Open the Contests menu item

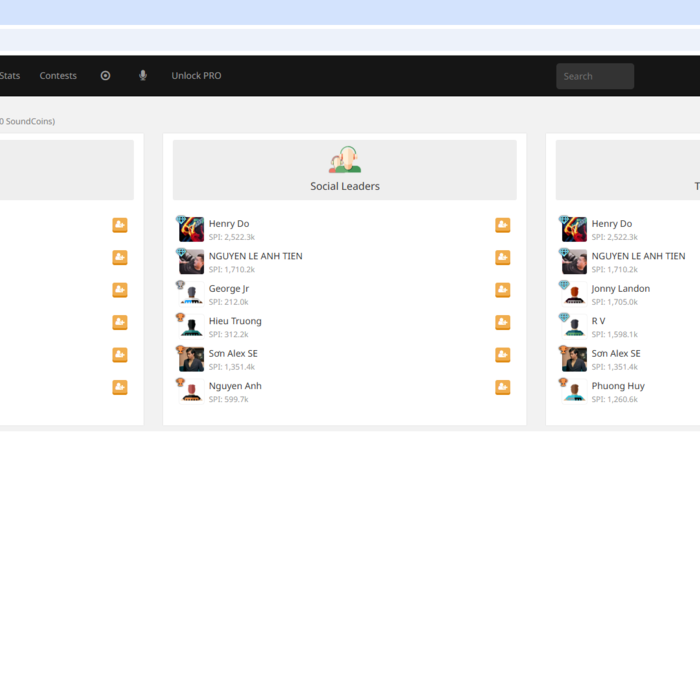[58, 76]
